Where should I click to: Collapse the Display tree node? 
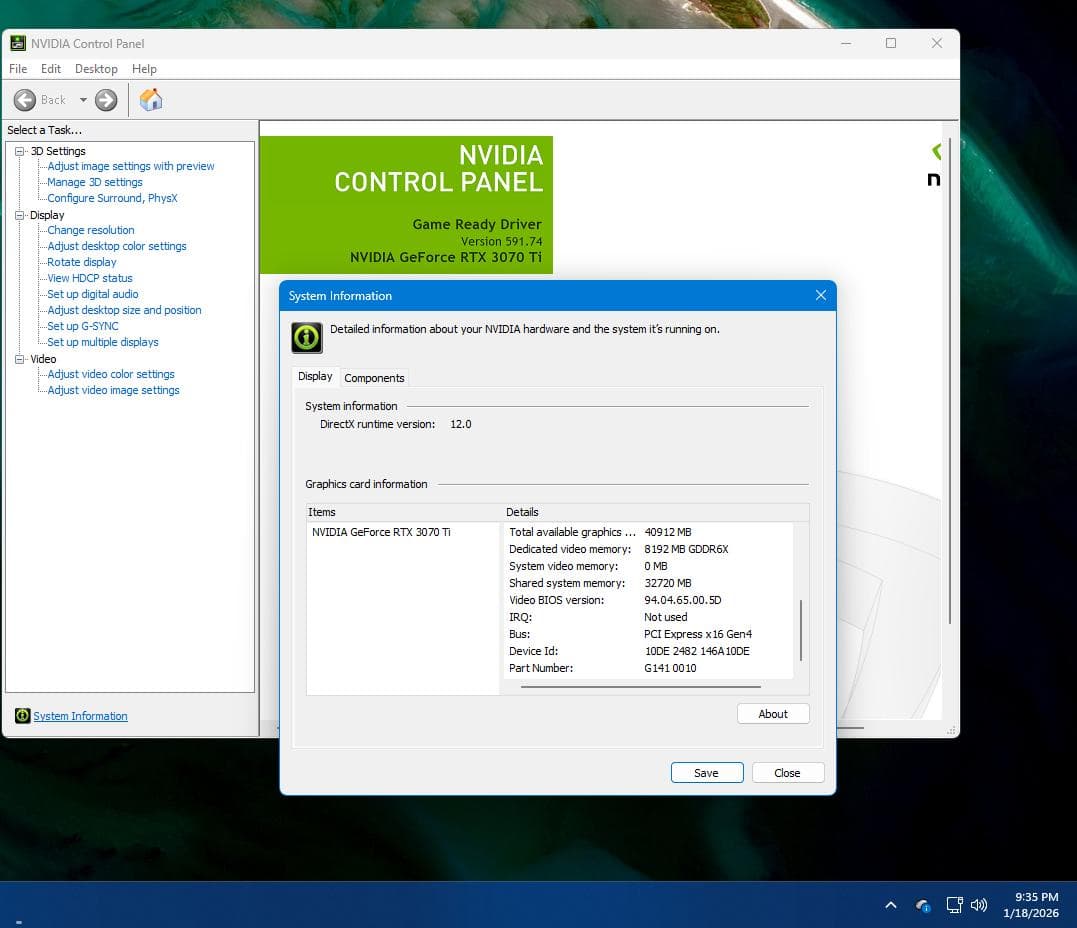[19, 215]
